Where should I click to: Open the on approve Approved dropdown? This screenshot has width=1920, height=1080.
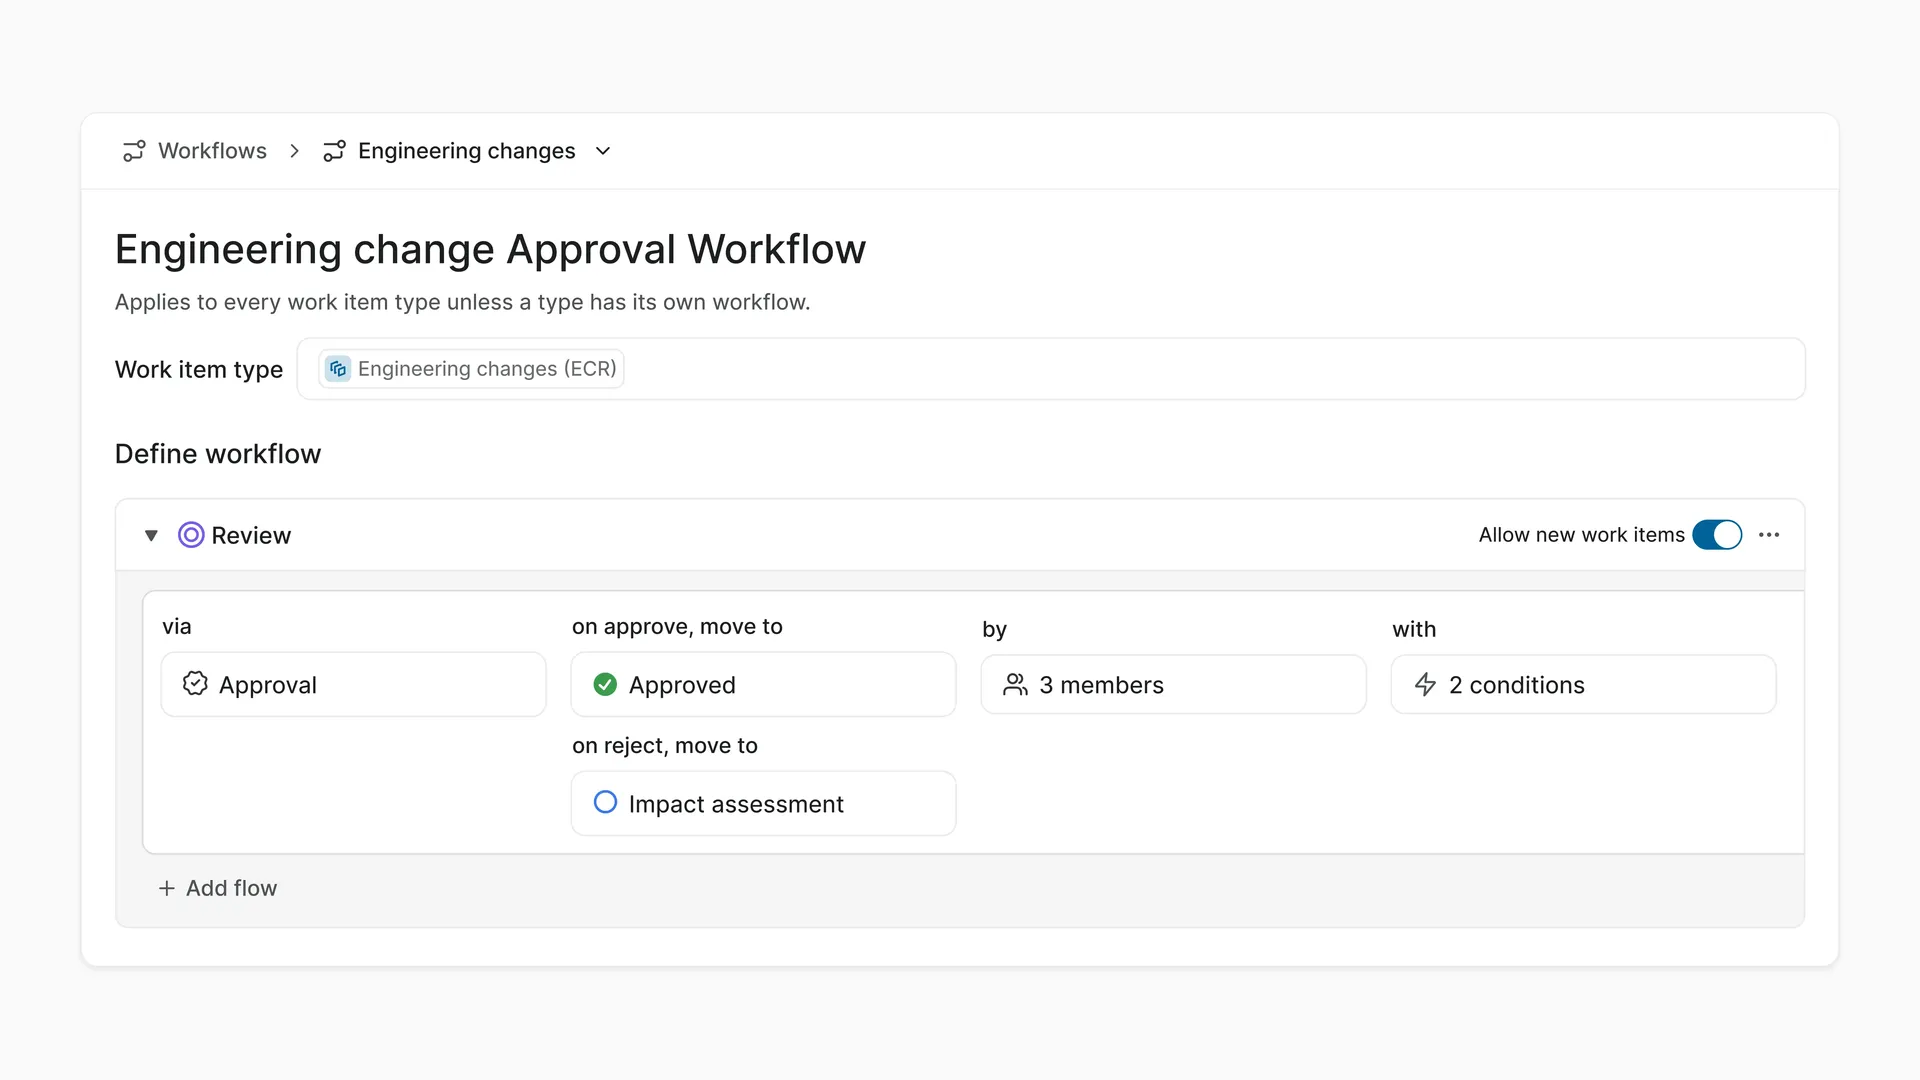coord(763,685)
